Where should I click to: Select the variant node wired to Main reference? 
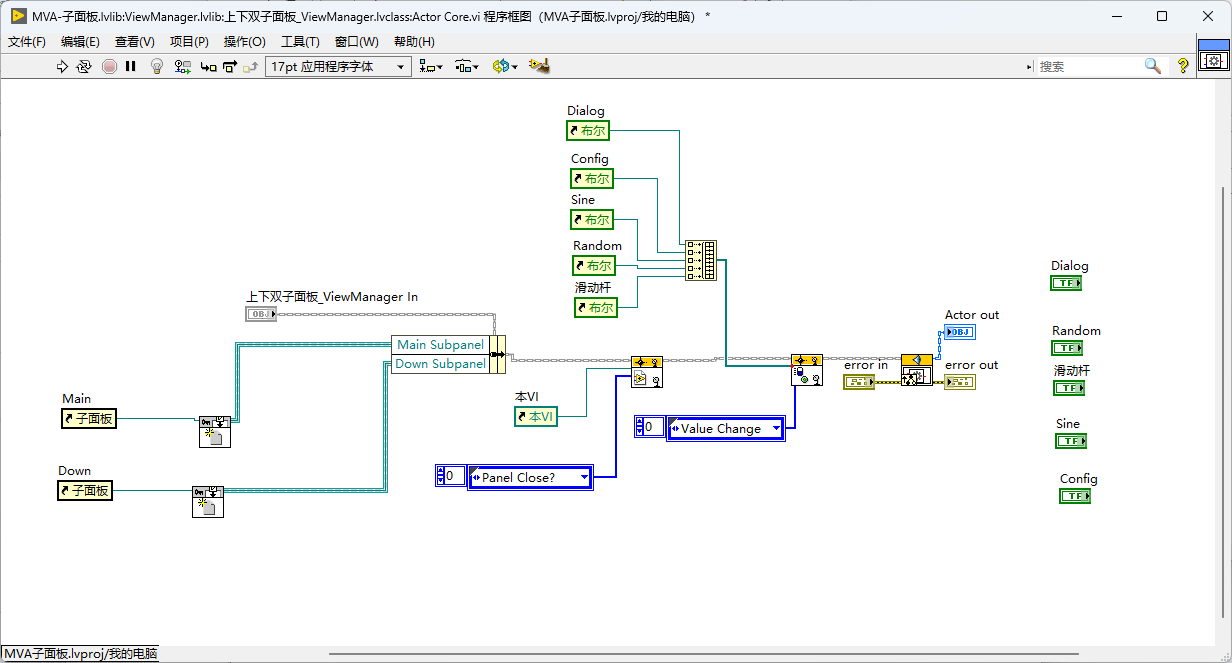coord(214,431)
